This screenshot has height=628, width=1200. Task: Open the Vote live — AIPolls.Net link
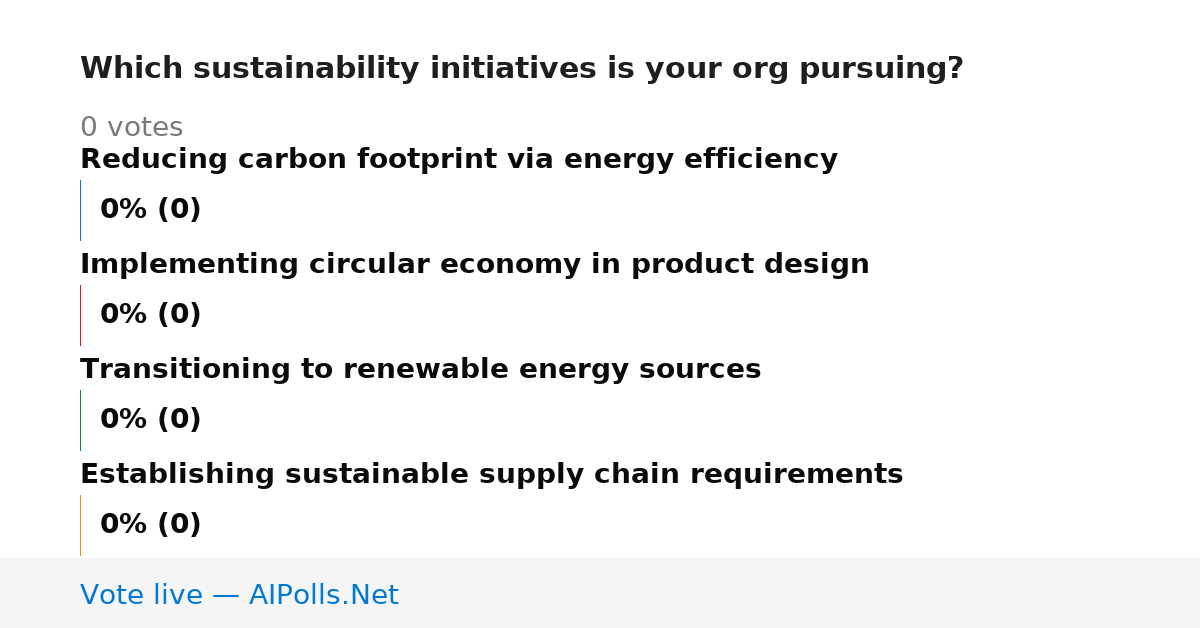coord(239,596)
